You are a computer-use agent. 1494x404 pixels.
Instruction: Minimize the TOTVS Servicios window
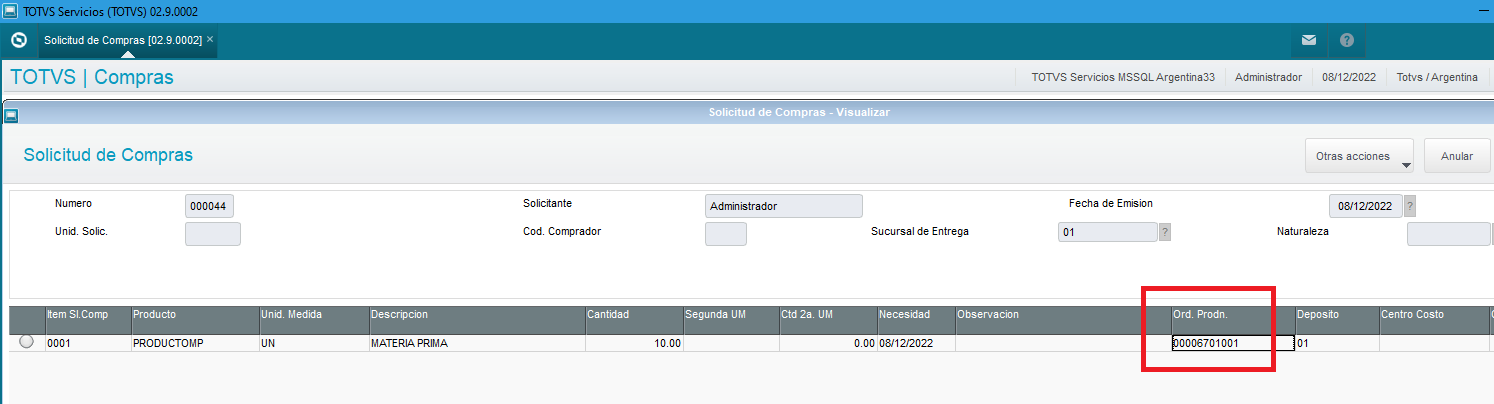click(x=1482, y=11)
